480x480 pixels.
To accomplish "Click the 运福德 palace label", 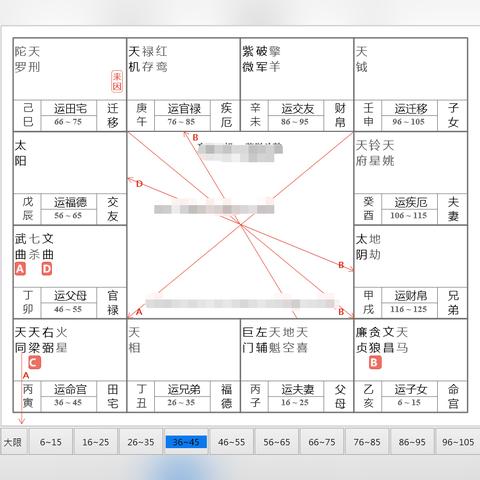I will tap(70, 202).
